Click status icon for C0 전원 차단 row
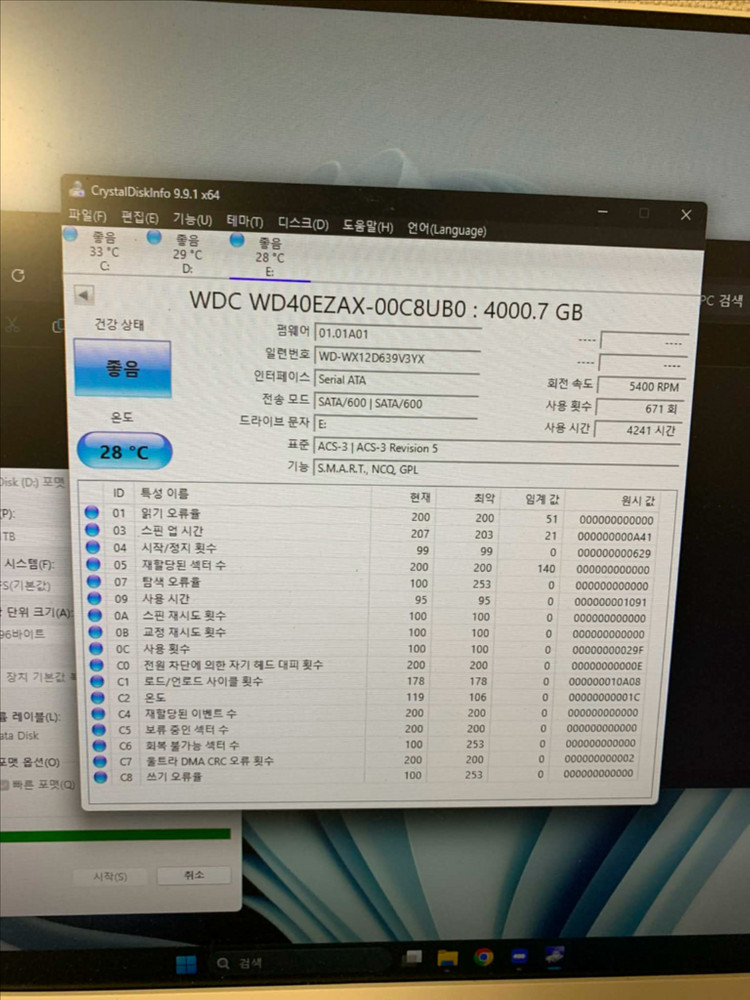 tap(96, 665)
